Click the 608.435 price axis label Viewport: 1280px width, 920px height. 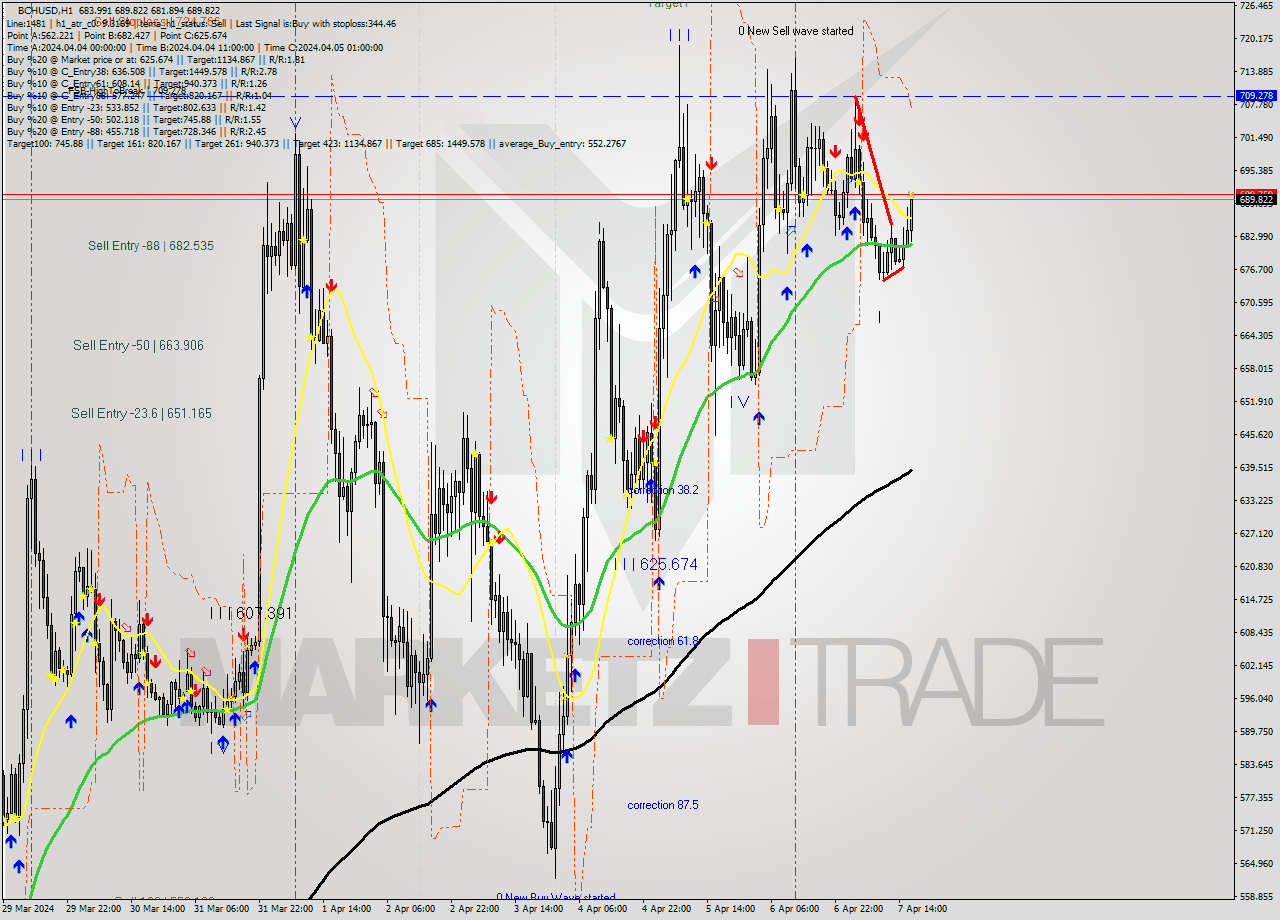point(1256,633)
